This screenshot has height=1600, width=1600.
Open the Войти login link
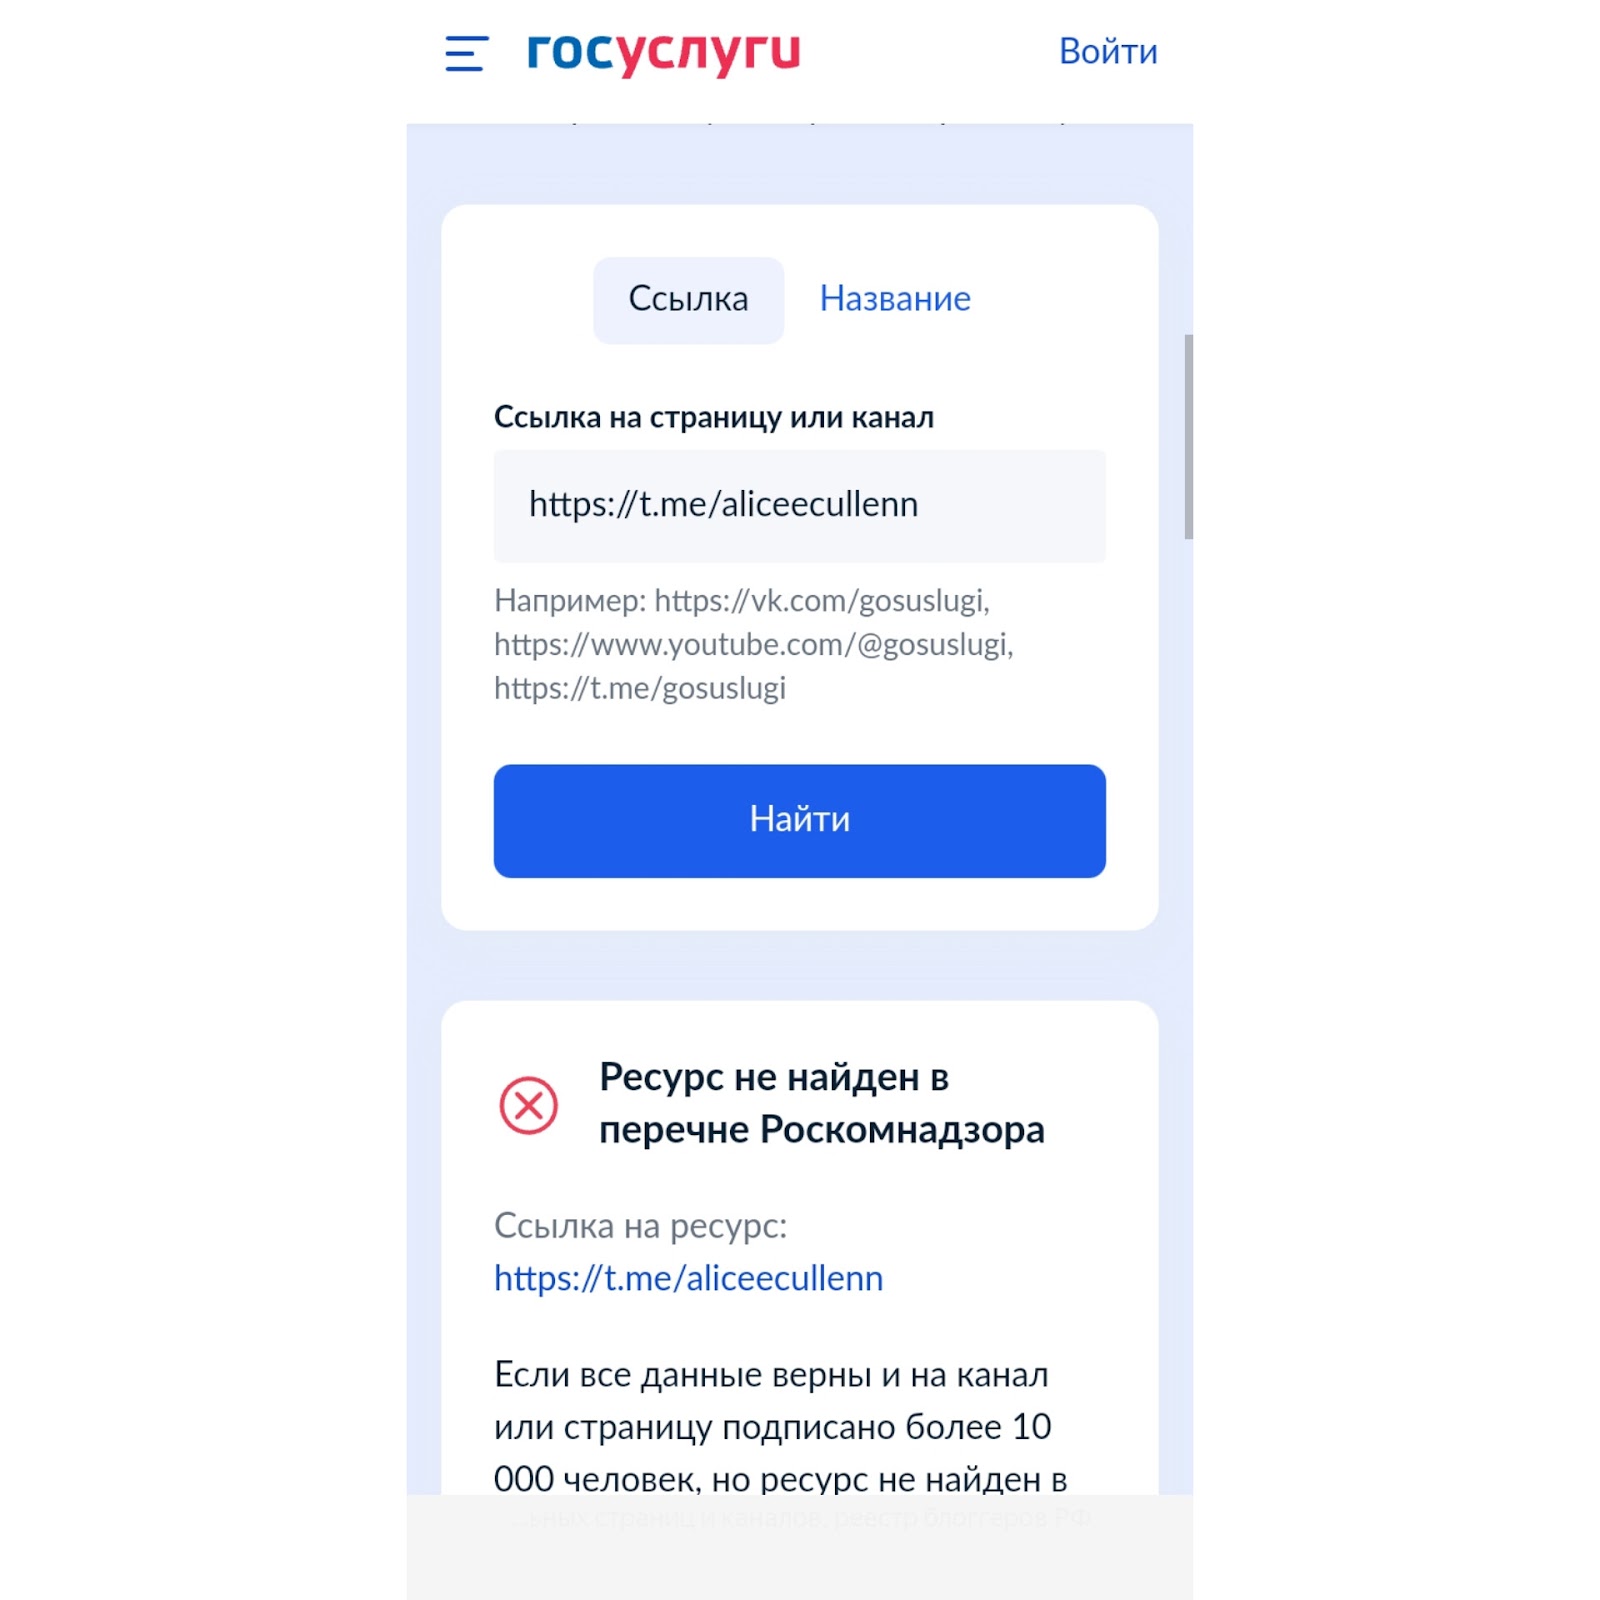[1108, 51]
